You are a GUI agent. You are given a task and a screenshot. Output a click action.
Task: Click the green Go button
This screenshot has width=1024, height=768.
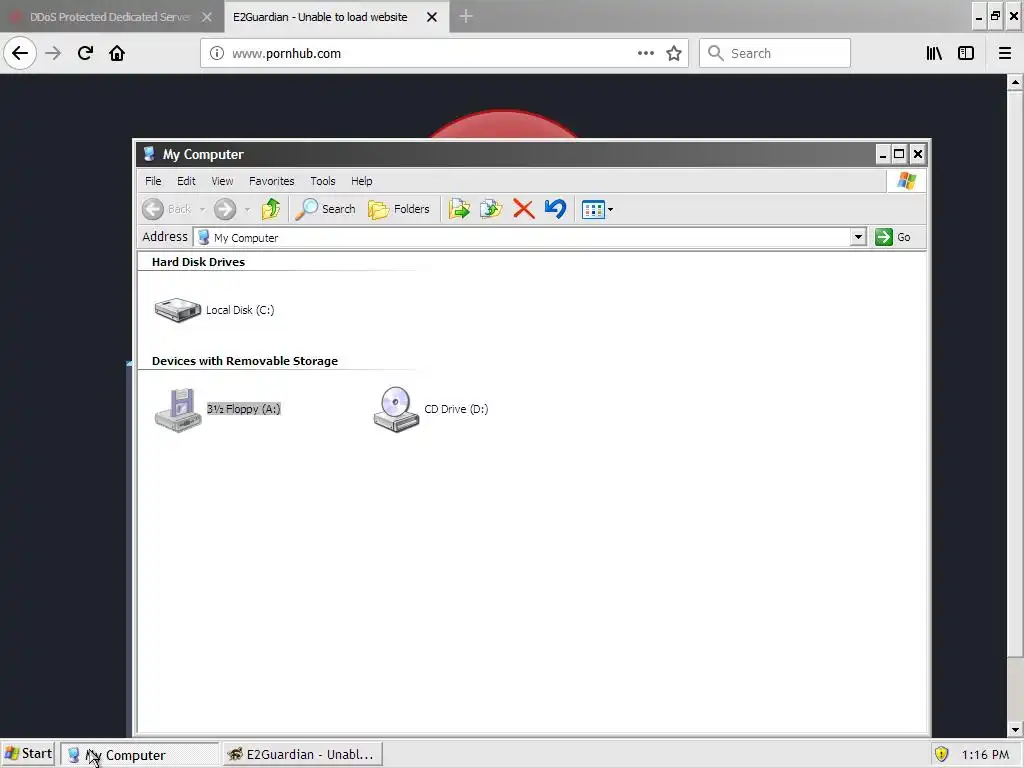(893, 237)
